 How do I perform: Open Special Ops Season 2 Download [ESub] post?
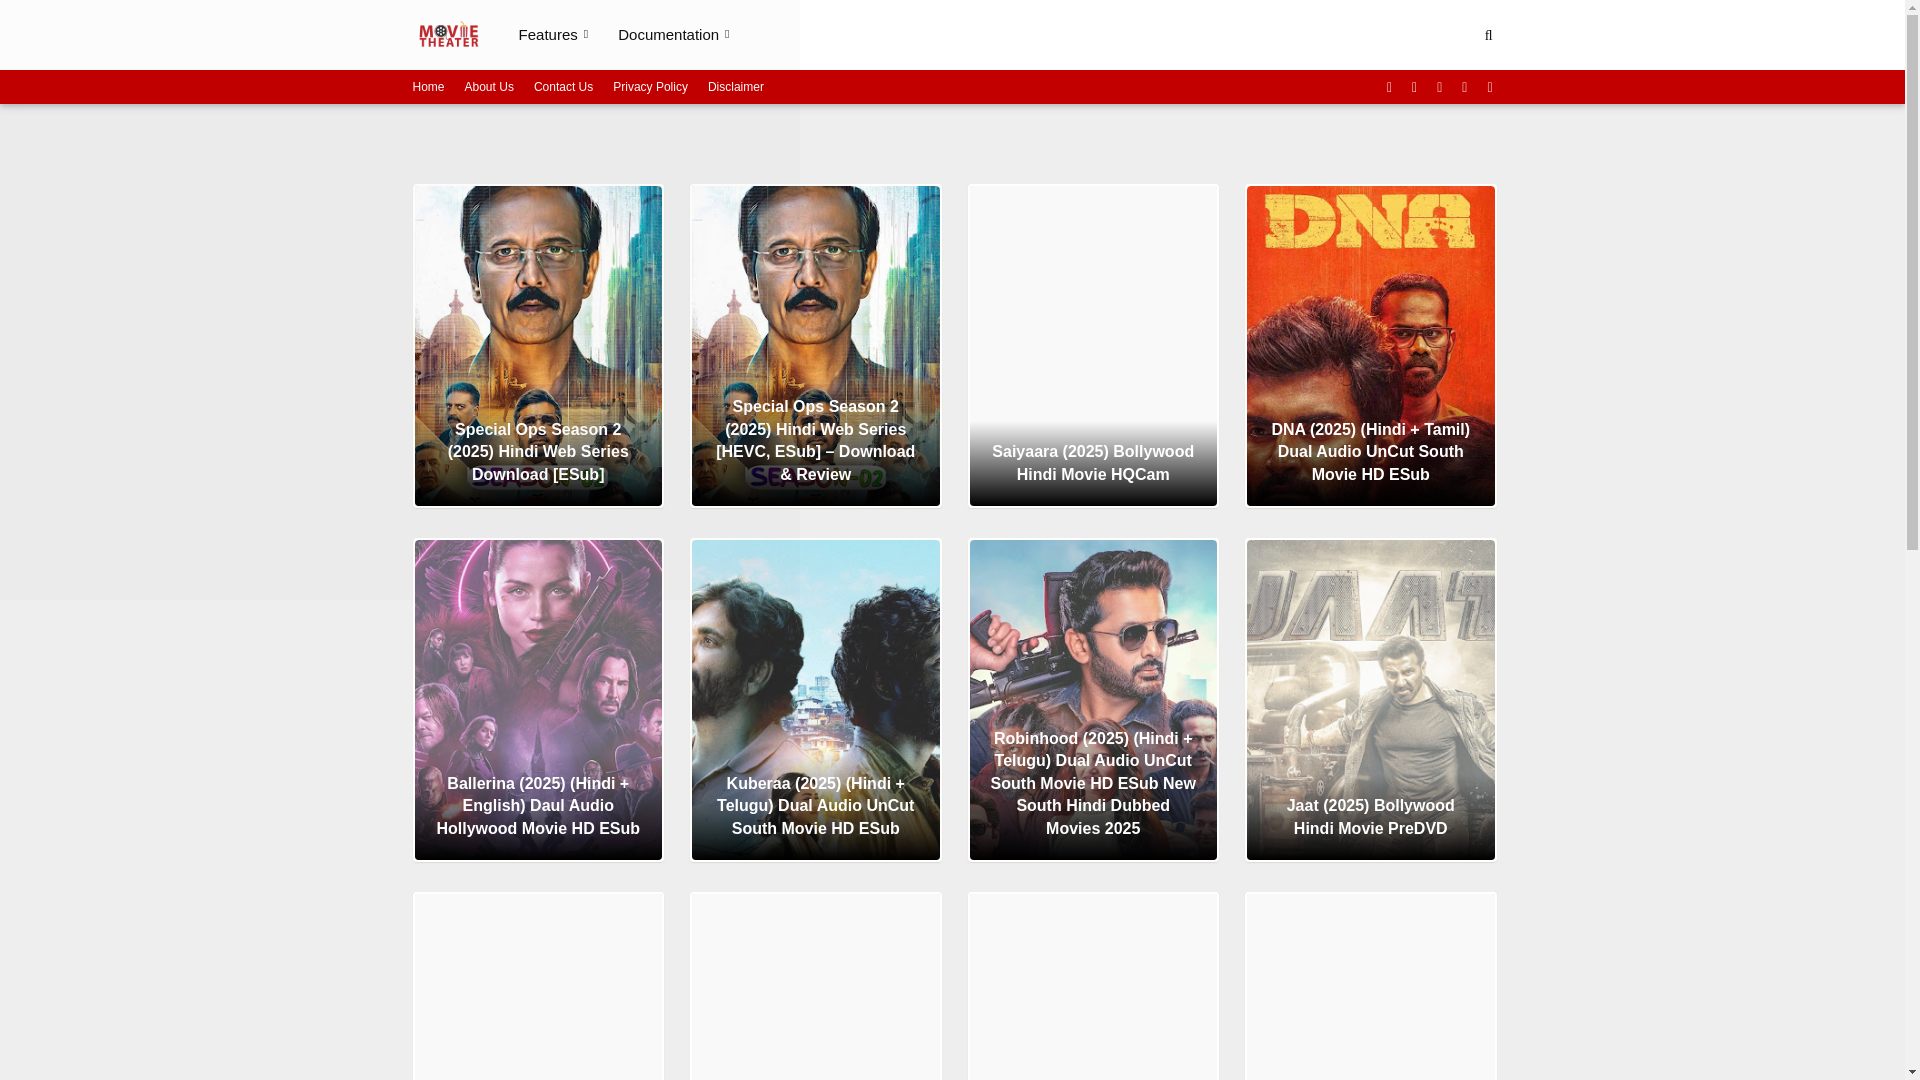coord(538,346)
